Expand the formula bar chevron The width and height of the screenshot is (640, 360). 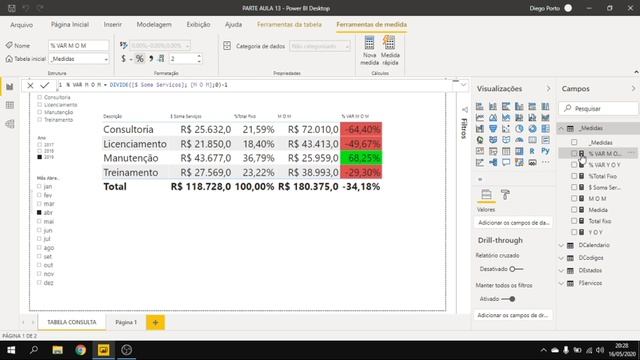[463, 85]
